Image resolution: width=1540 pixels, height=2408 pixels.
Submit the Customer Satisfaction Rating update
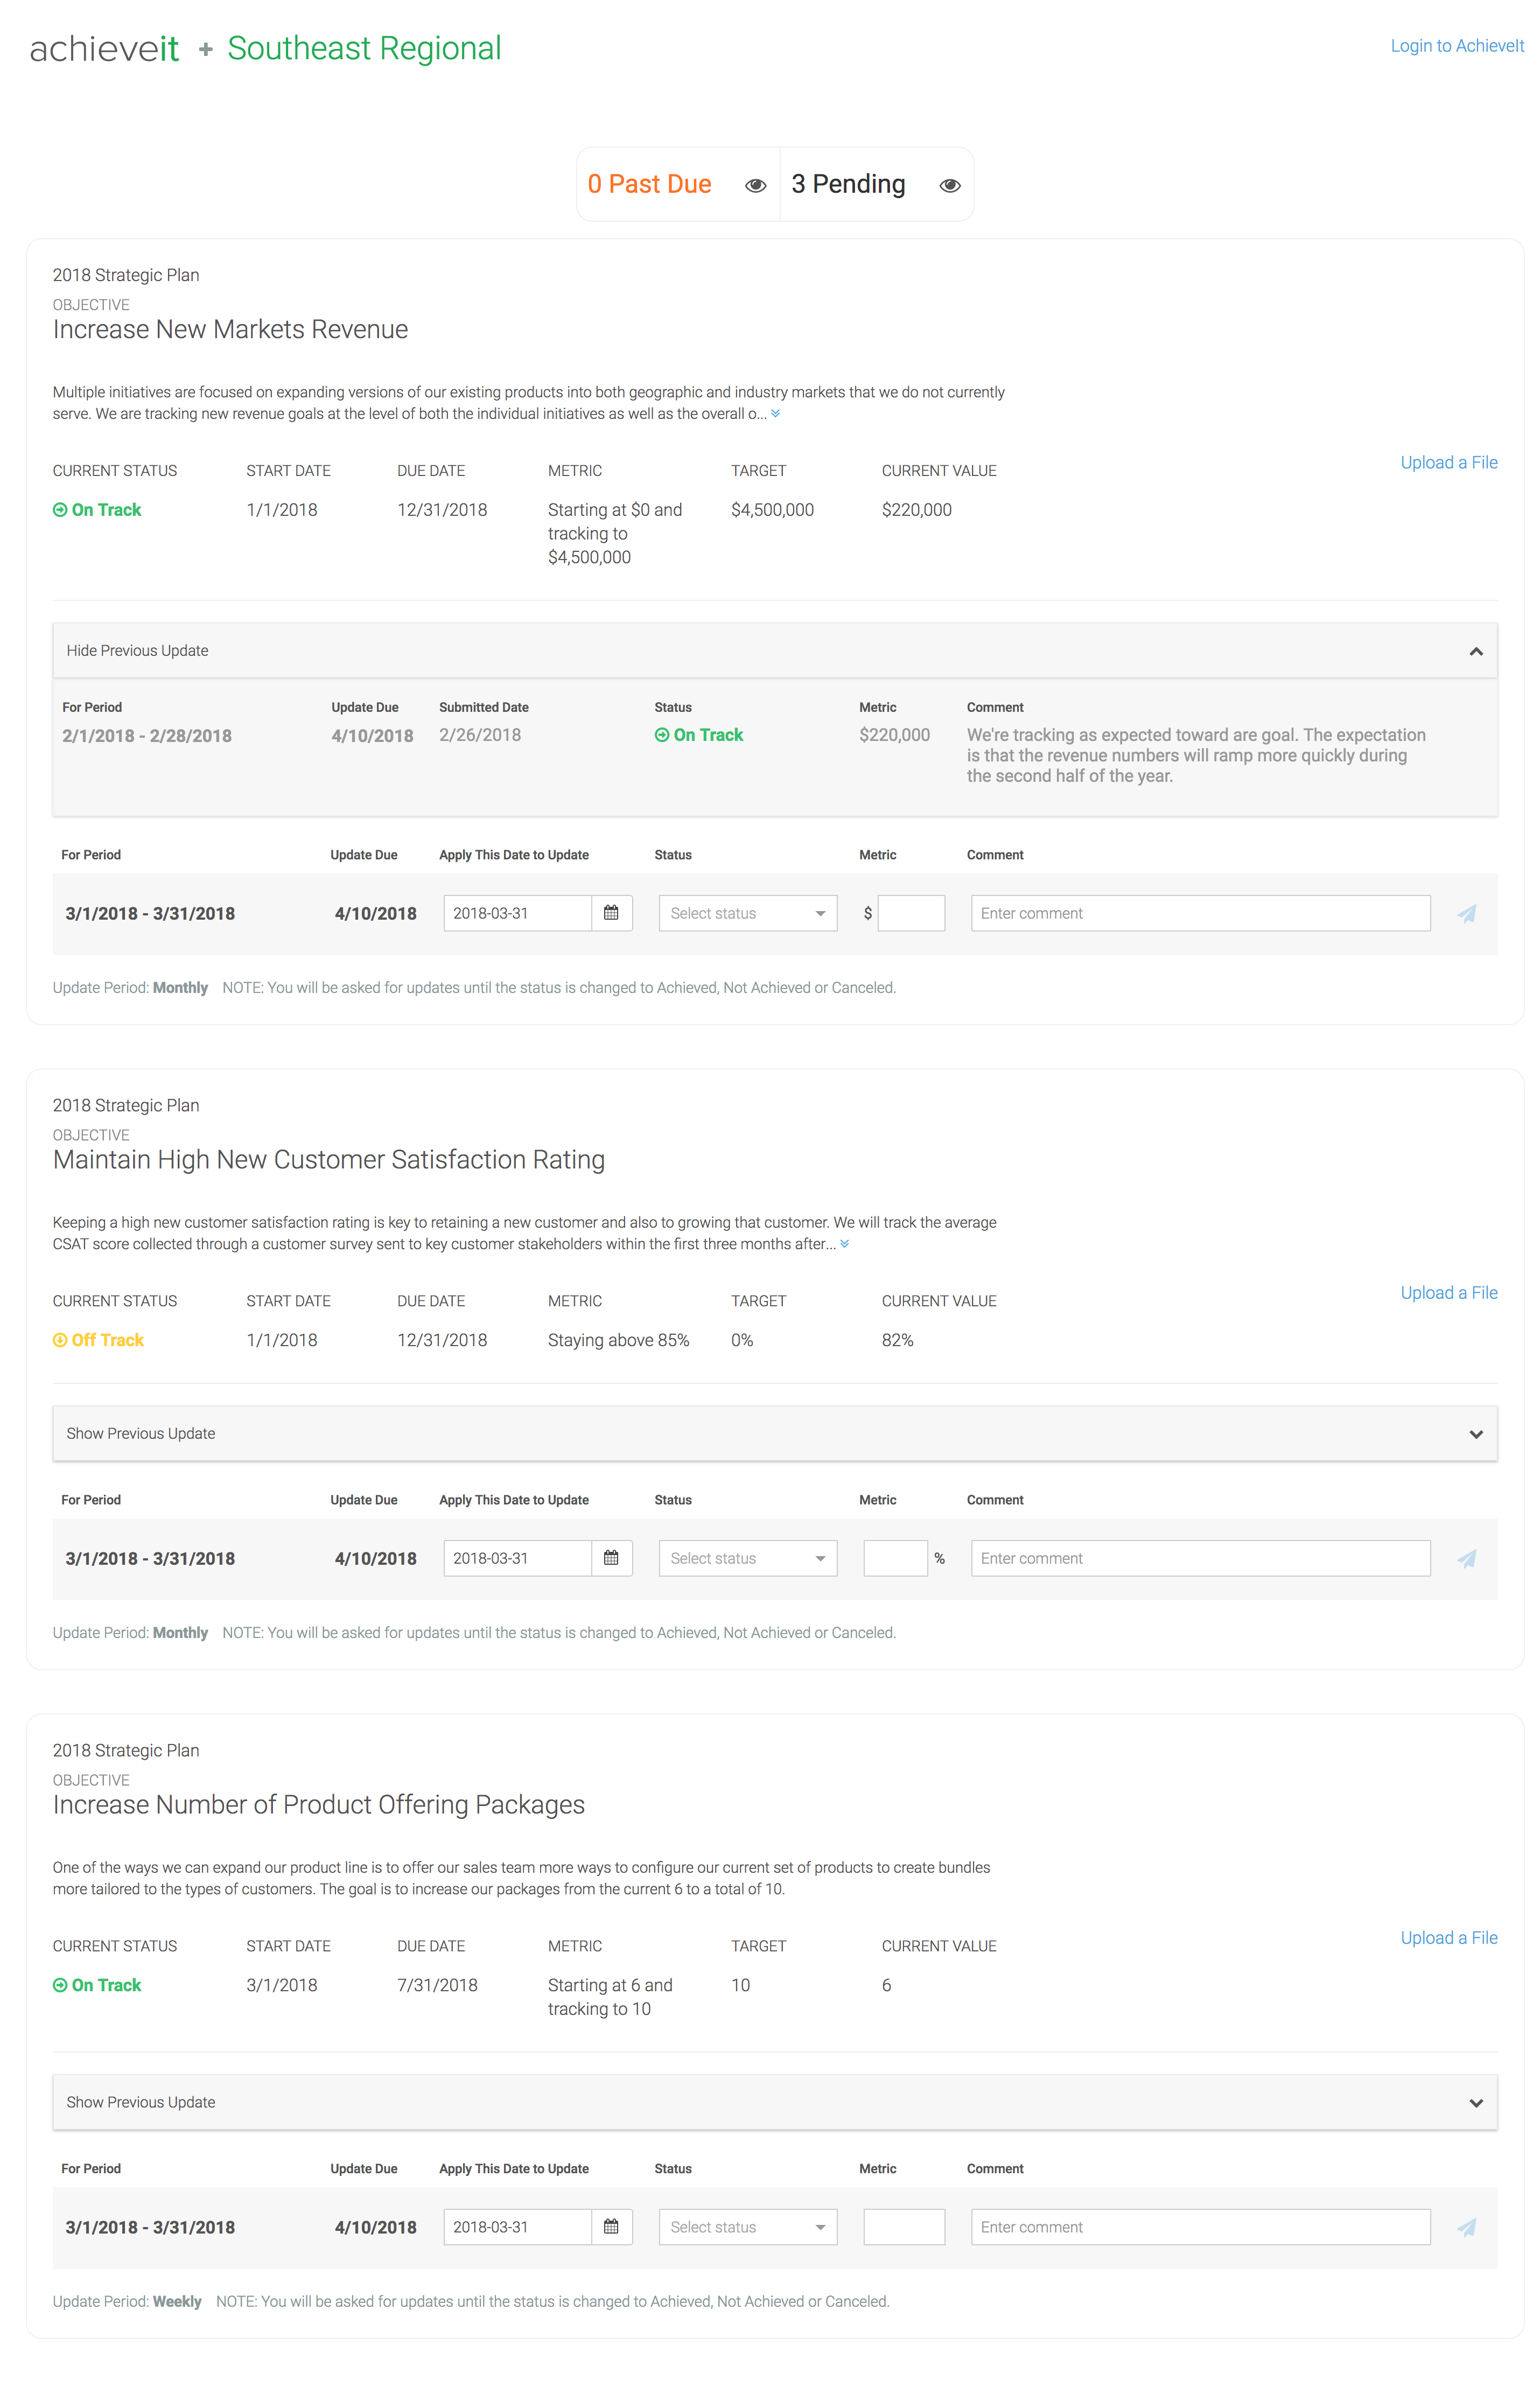[x=1466, y=1558]
